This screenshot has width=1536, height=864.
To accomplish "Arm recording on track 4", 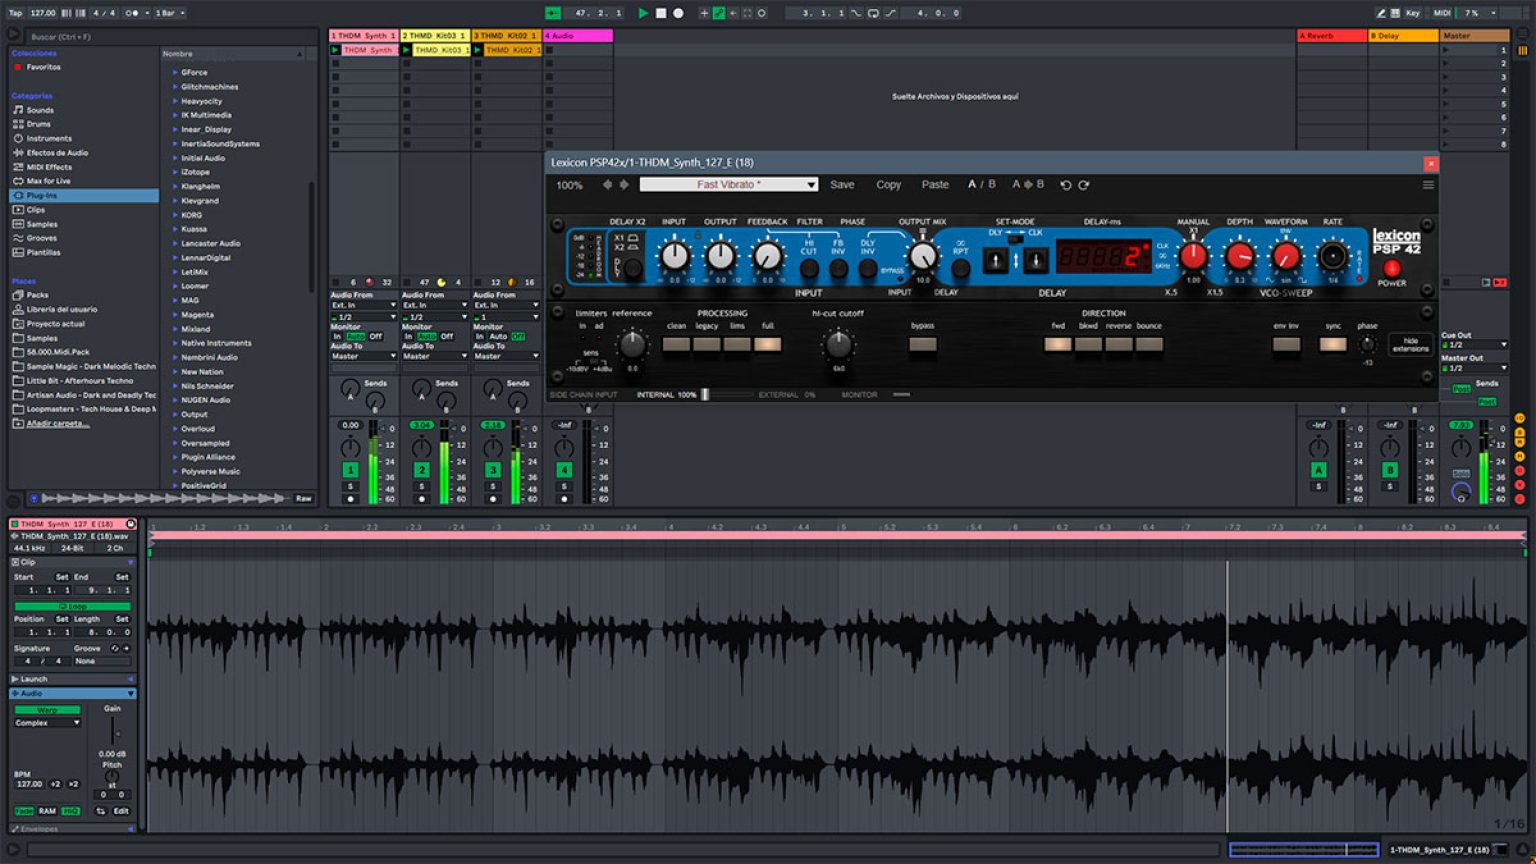I will (x=564, y=498).
